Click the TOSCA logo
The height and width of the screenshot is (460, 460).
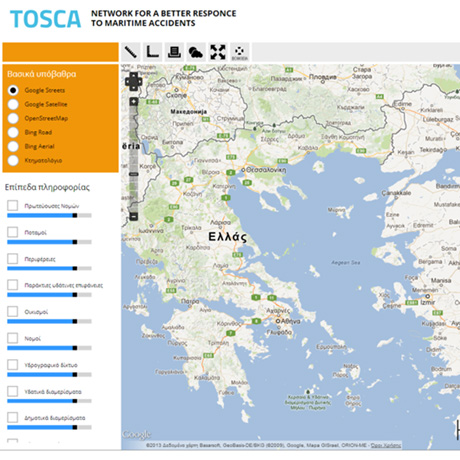point(45,19)
